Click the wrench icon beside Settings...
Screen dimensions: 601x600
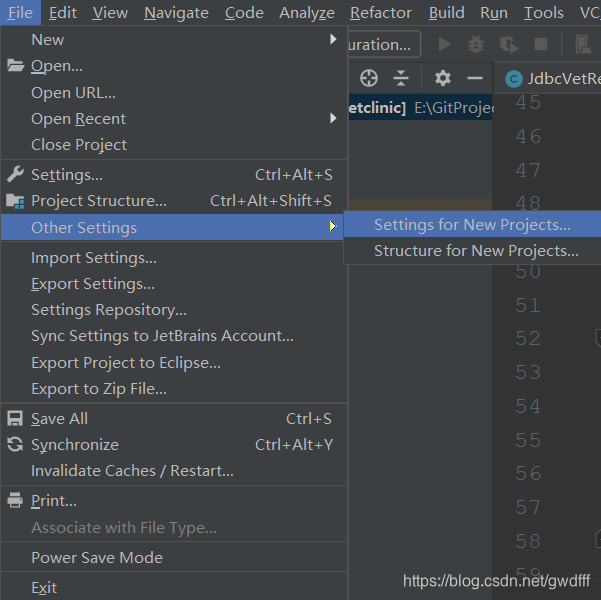[x=15, y=174]
